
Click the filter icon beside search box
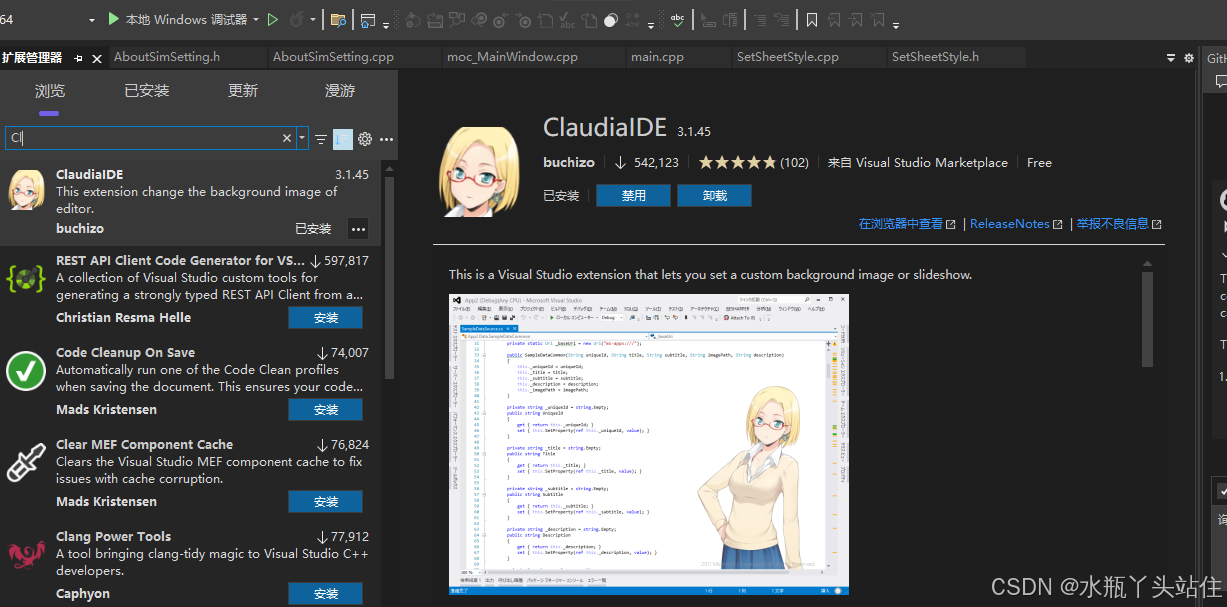[x=321, y=139]
